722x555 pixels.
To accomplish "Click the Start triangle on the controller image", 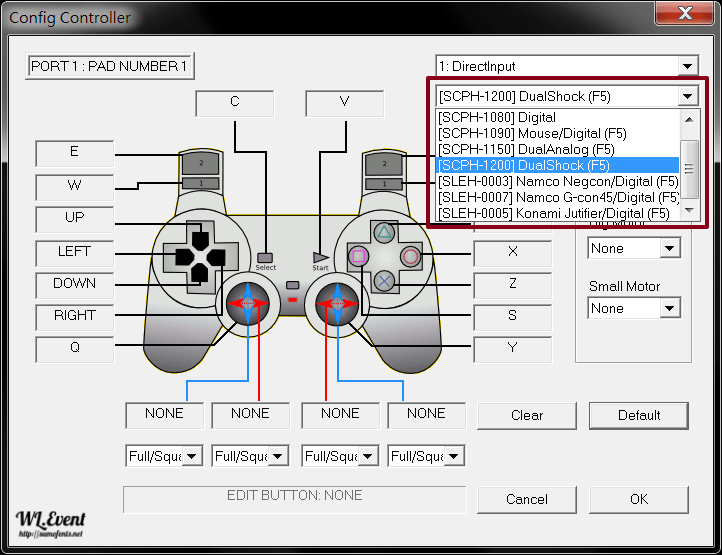I will tap(320, 257).
